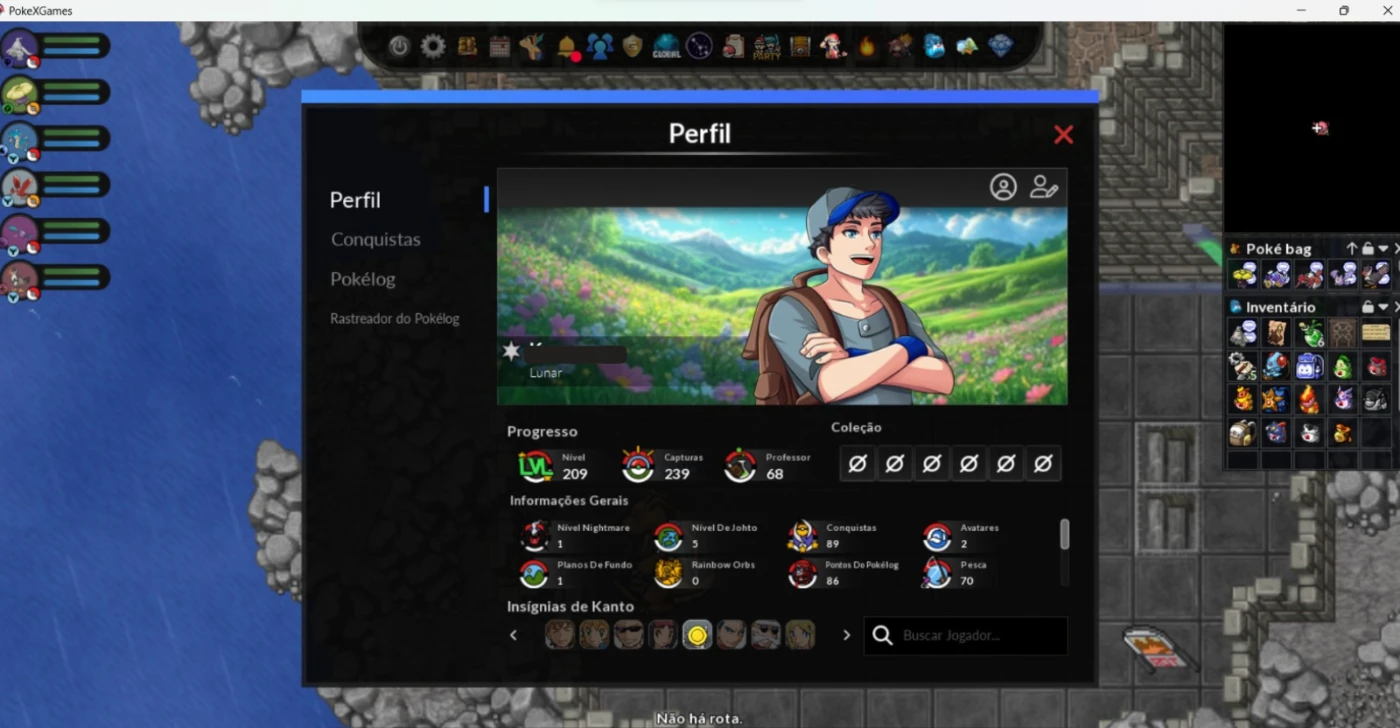
Task: Show next Kanto badges with right arrow
Action: (x=846, y=635)
